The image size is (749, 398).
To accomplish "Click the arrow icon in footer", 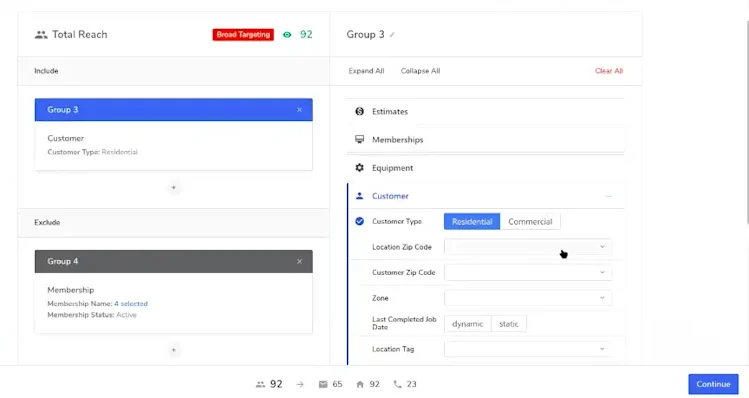I will pyautogui.click(x=300, y=384).
